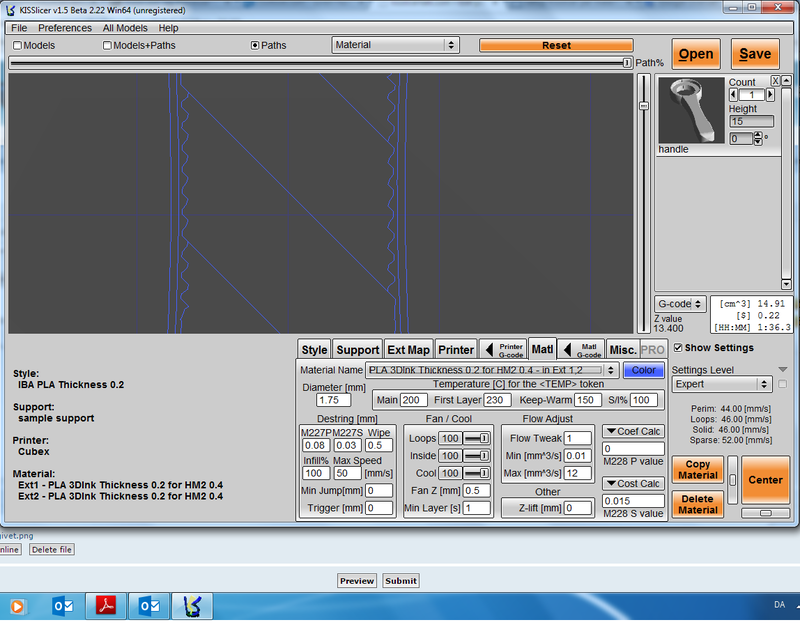
Task: Click the model Height input field
Action: [751, 121]
